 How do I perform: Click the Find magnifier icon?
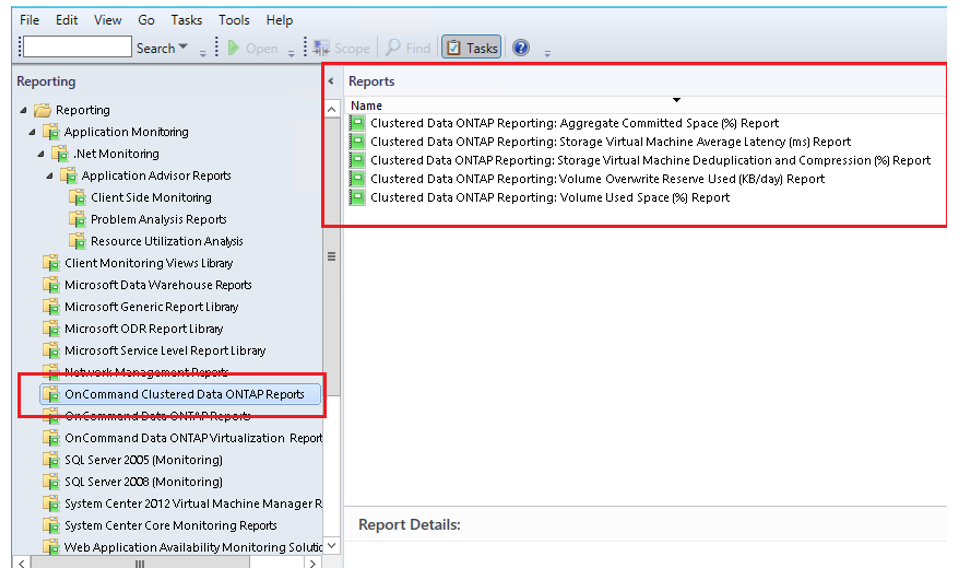393,47
